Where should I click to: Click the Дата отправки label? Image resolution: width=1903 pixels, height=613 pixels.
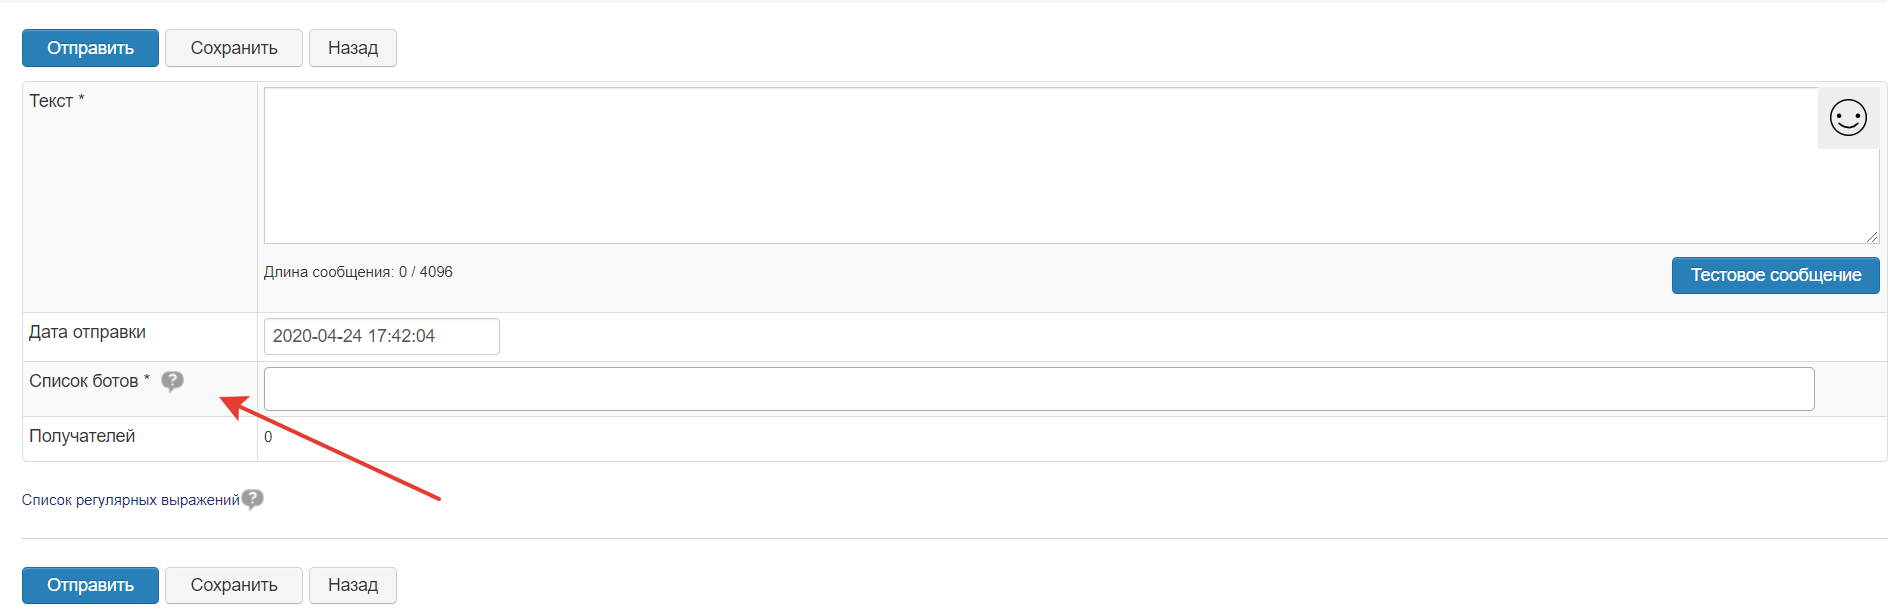tap(87, 332)
